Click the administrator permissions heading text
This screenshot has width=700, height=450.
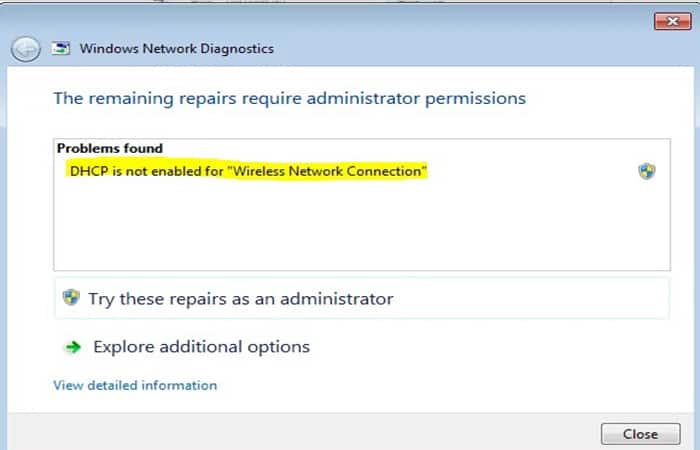(289, 98)
